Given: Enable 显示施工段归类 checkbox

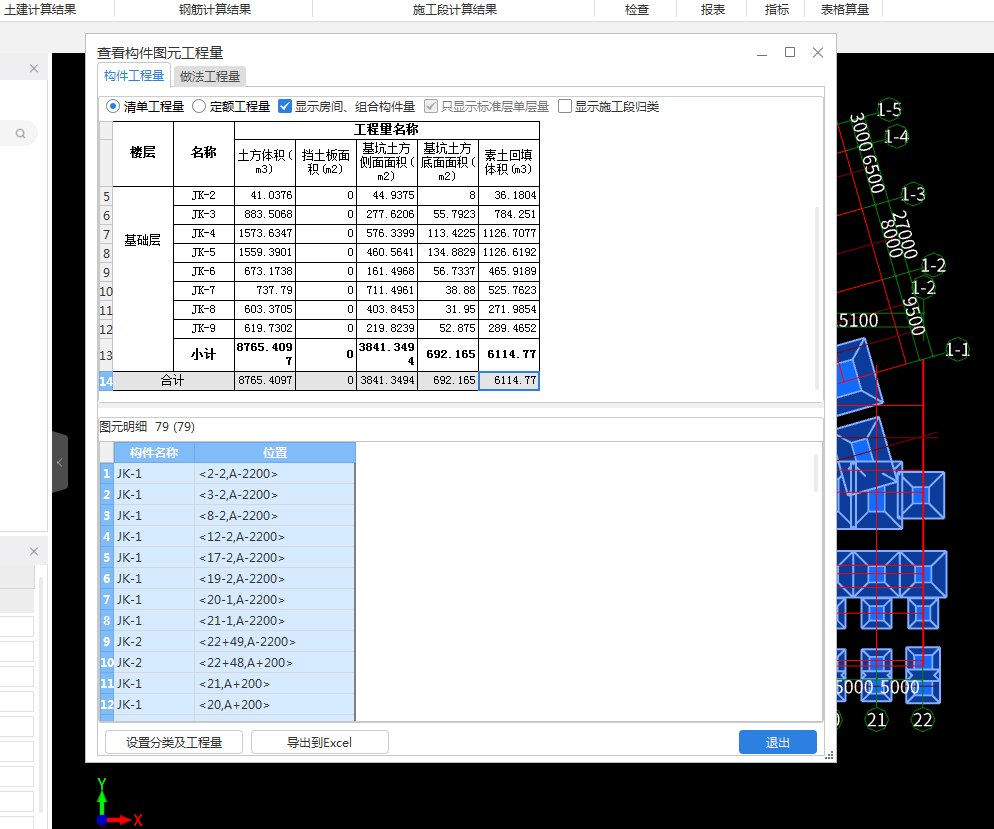Looking at the screenshot, I should coord(565,106).
